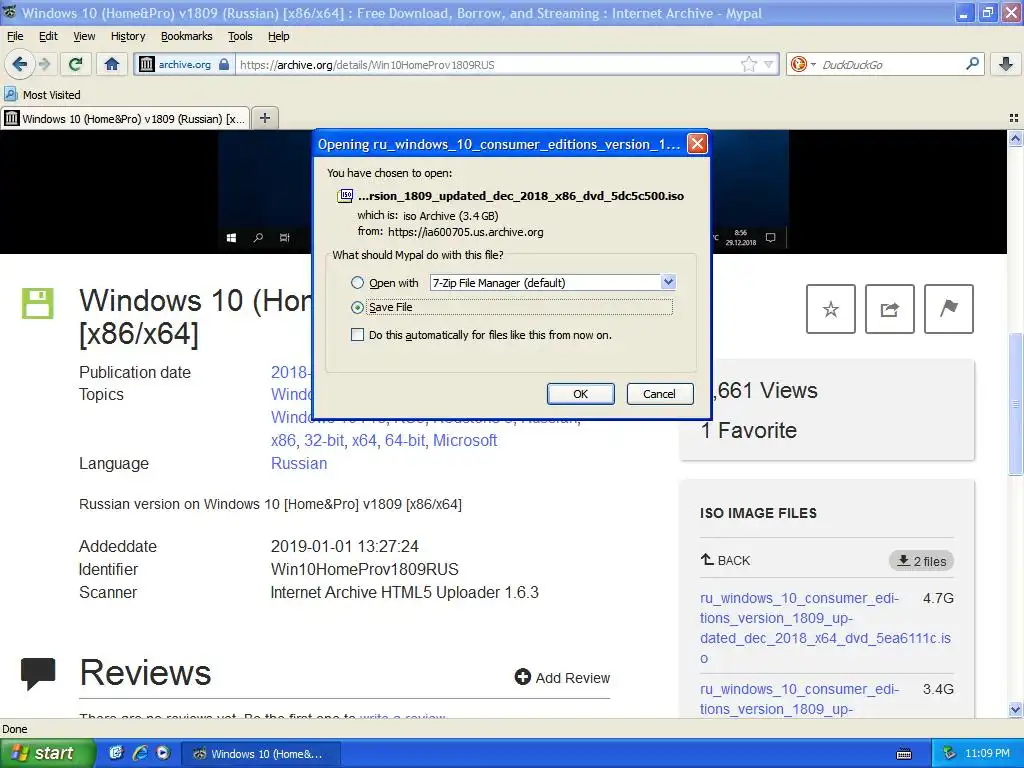Click the DuckDuckGo search field

click(889, 64)
